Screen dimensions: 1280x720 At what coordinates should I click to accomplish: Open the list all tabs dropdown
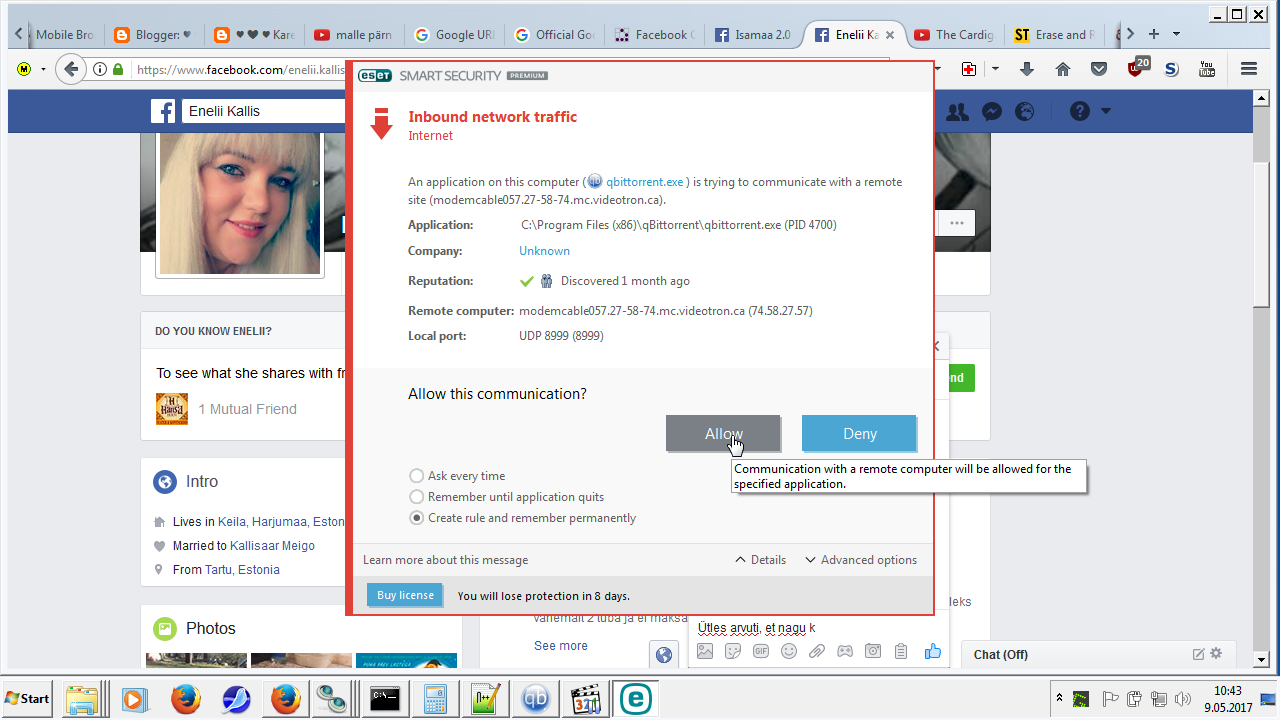point(1176,34)
